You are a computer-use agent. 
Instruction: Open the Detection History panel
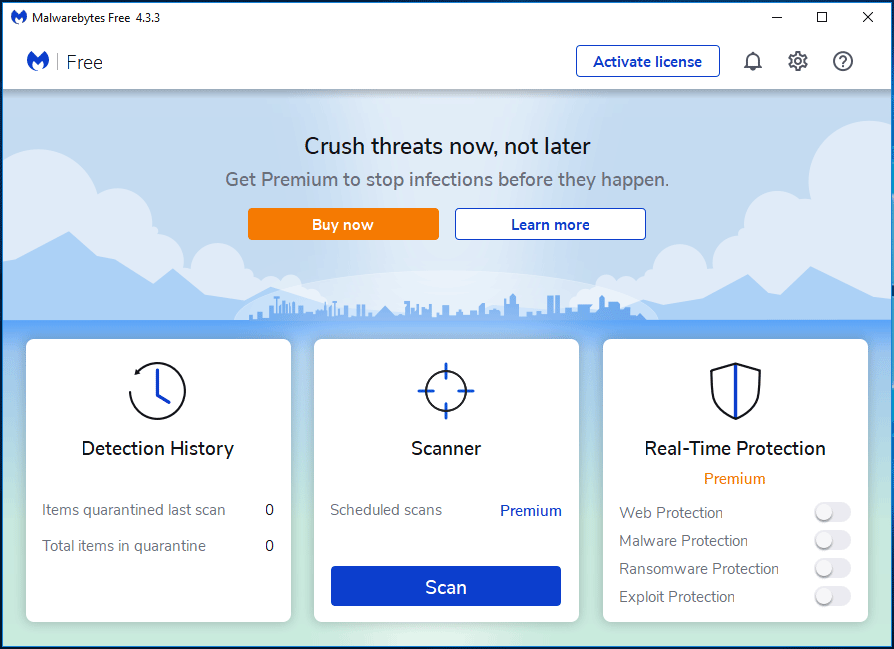pyautogui.click(x=158, y=448)
